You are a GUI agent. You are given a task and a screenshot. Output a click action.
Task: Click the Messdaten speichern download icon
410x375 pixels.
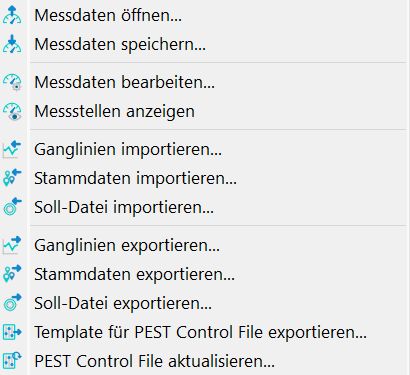12,44
